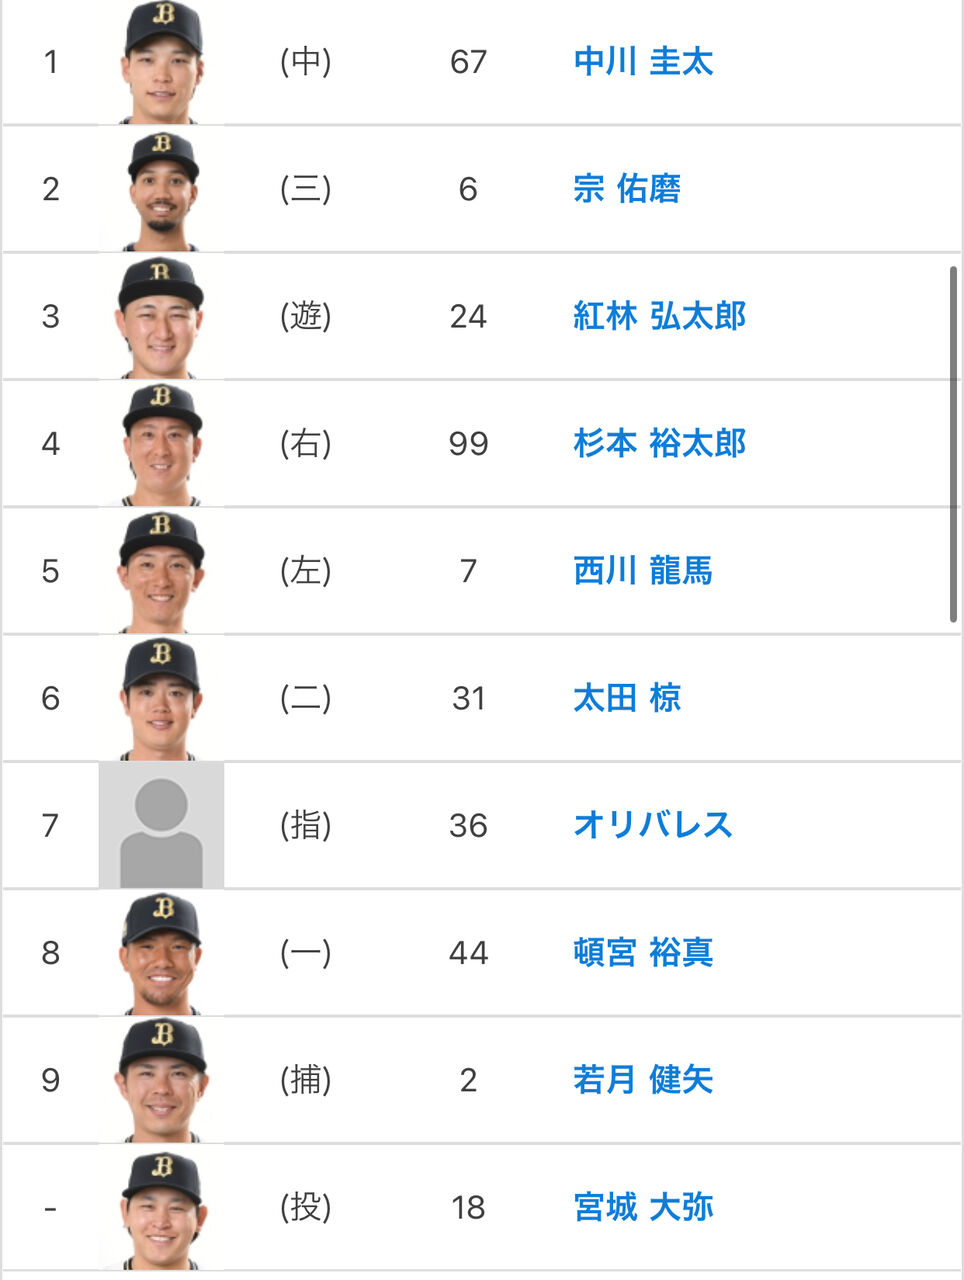Open player link オリバレス
The width and height of the screenshot is (964, 1280).
click(x=653, y=825)
